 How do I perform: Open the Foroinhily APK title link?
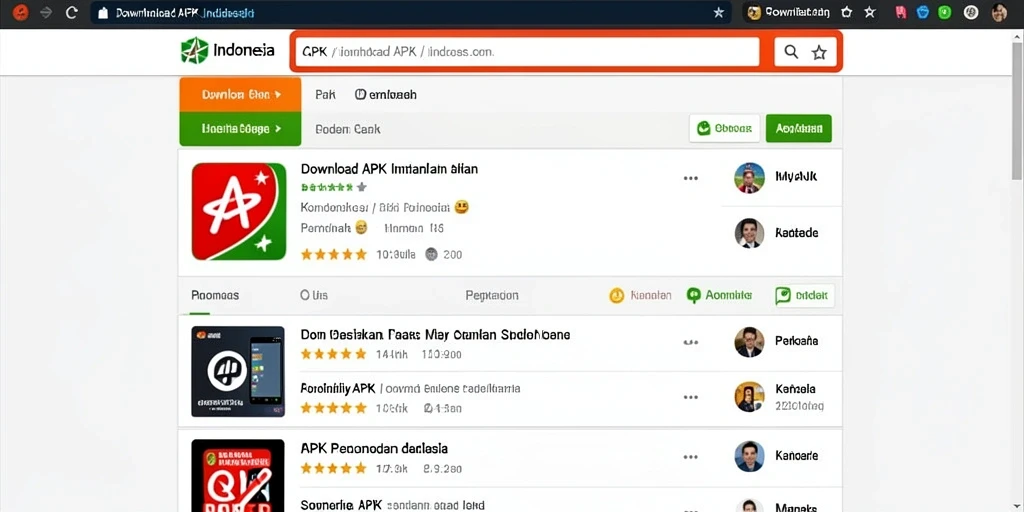pos(338,389)
